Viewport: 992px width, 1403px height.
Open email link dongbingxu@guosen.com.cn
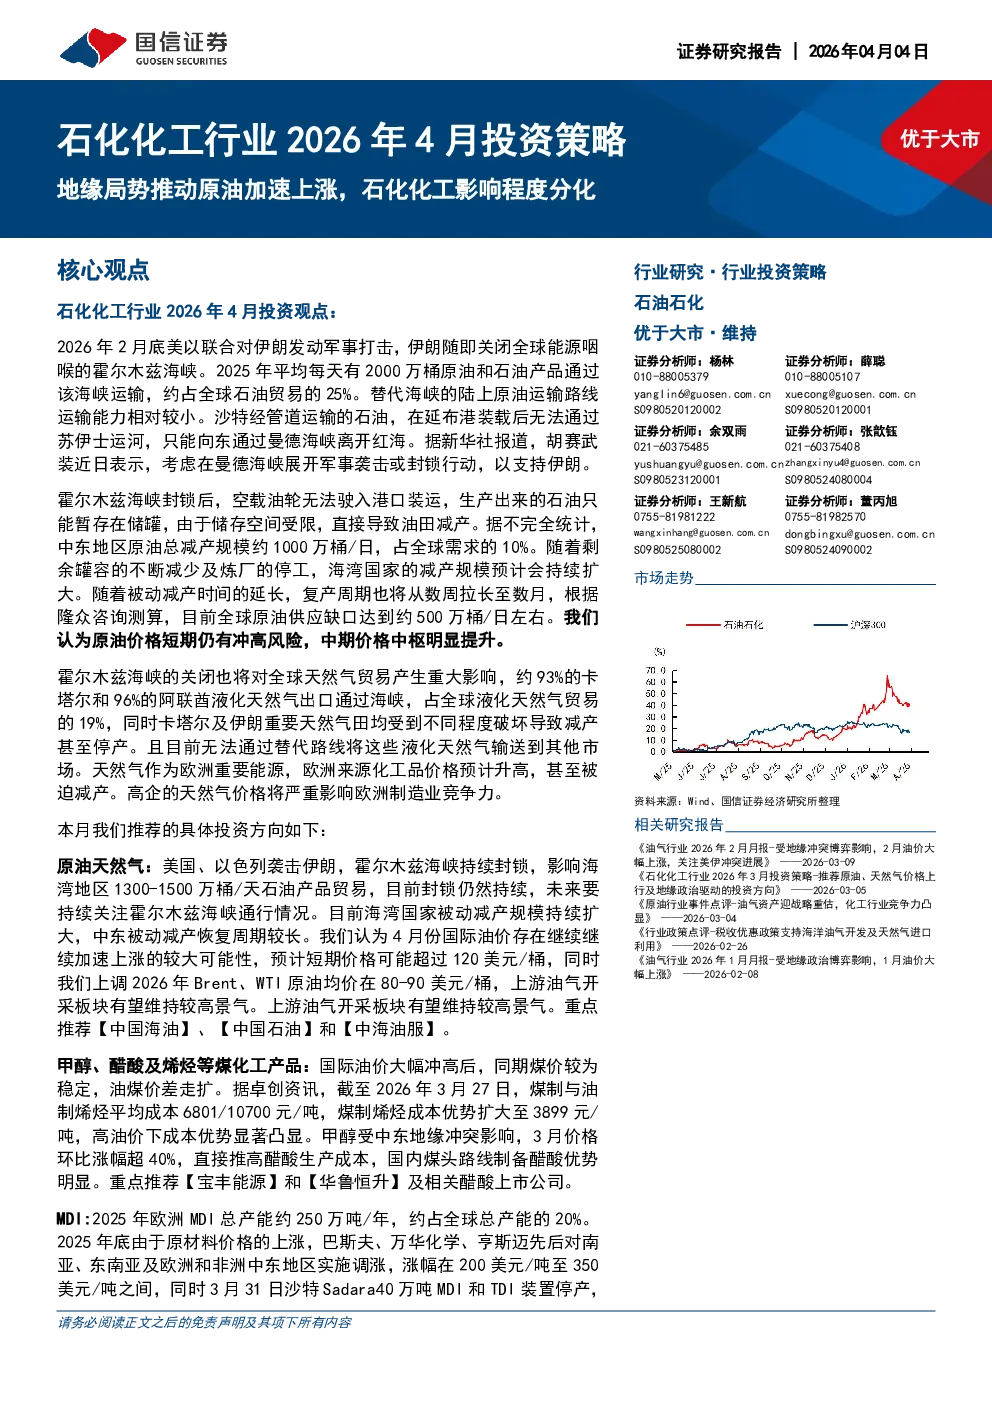coord(859,534)
